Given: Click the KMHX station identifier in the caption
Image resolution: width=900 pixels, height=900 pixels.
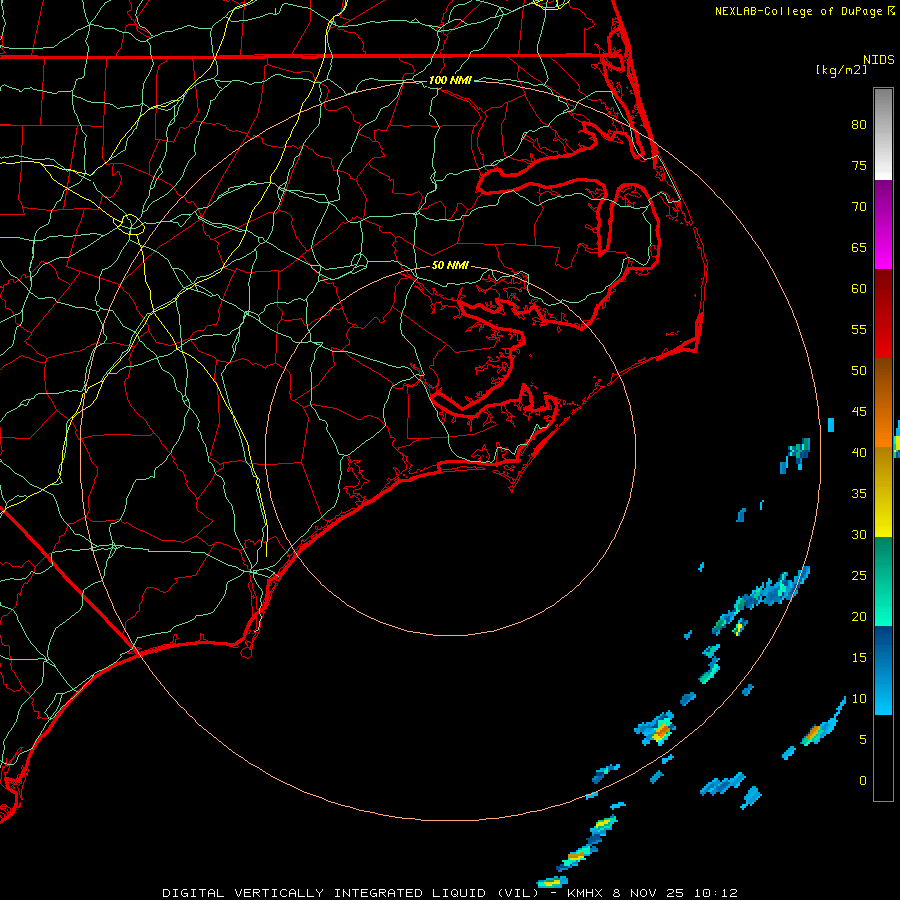Looking at the screenshot, I should 585,893.
